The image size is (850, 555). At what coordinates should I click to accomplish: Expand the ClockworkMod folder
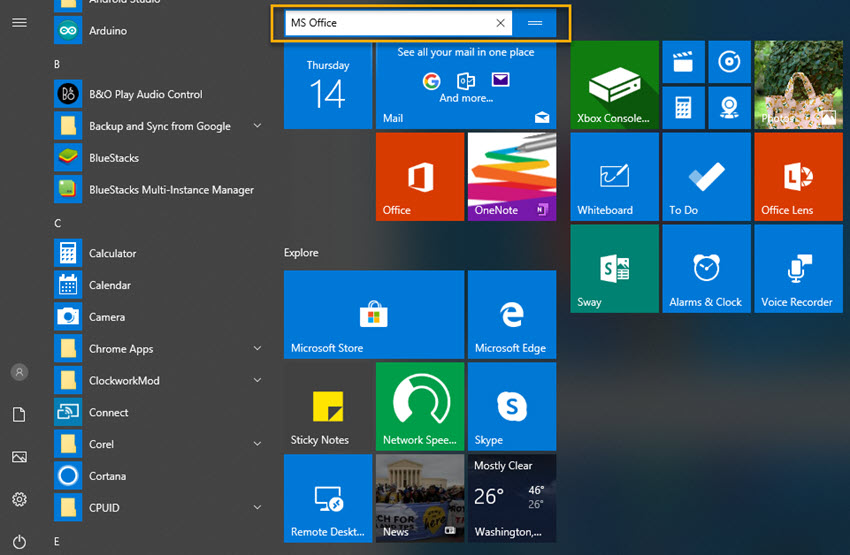click(x=257, y=380)
